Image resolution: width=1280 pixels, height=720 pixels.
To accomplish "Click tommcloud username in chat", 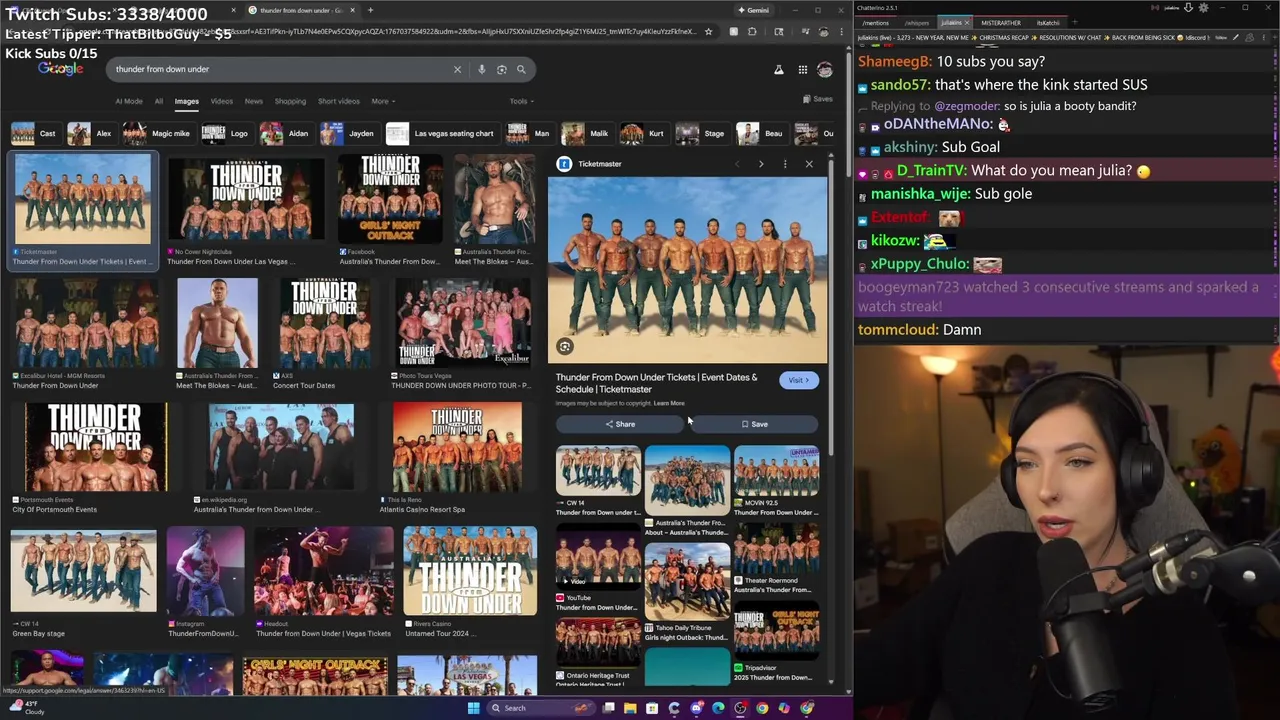I will [898, 330].
